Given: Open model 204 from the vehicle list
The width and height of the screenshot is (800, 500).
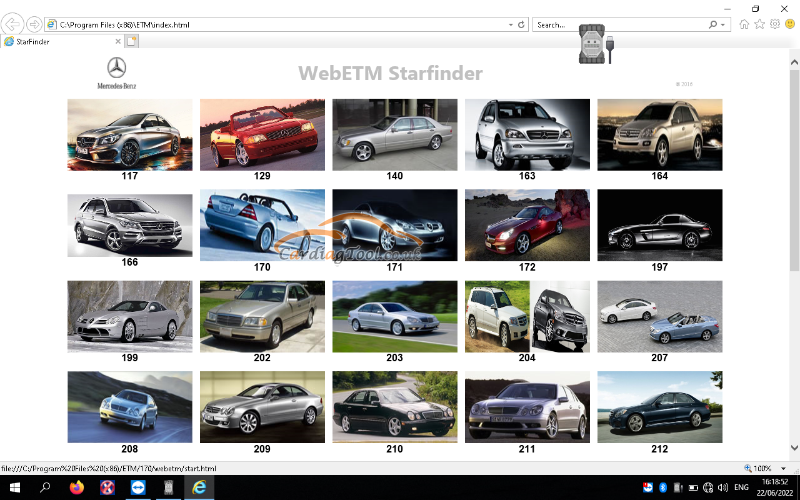Looking at the screenshot, I should (x=527, y=316).
